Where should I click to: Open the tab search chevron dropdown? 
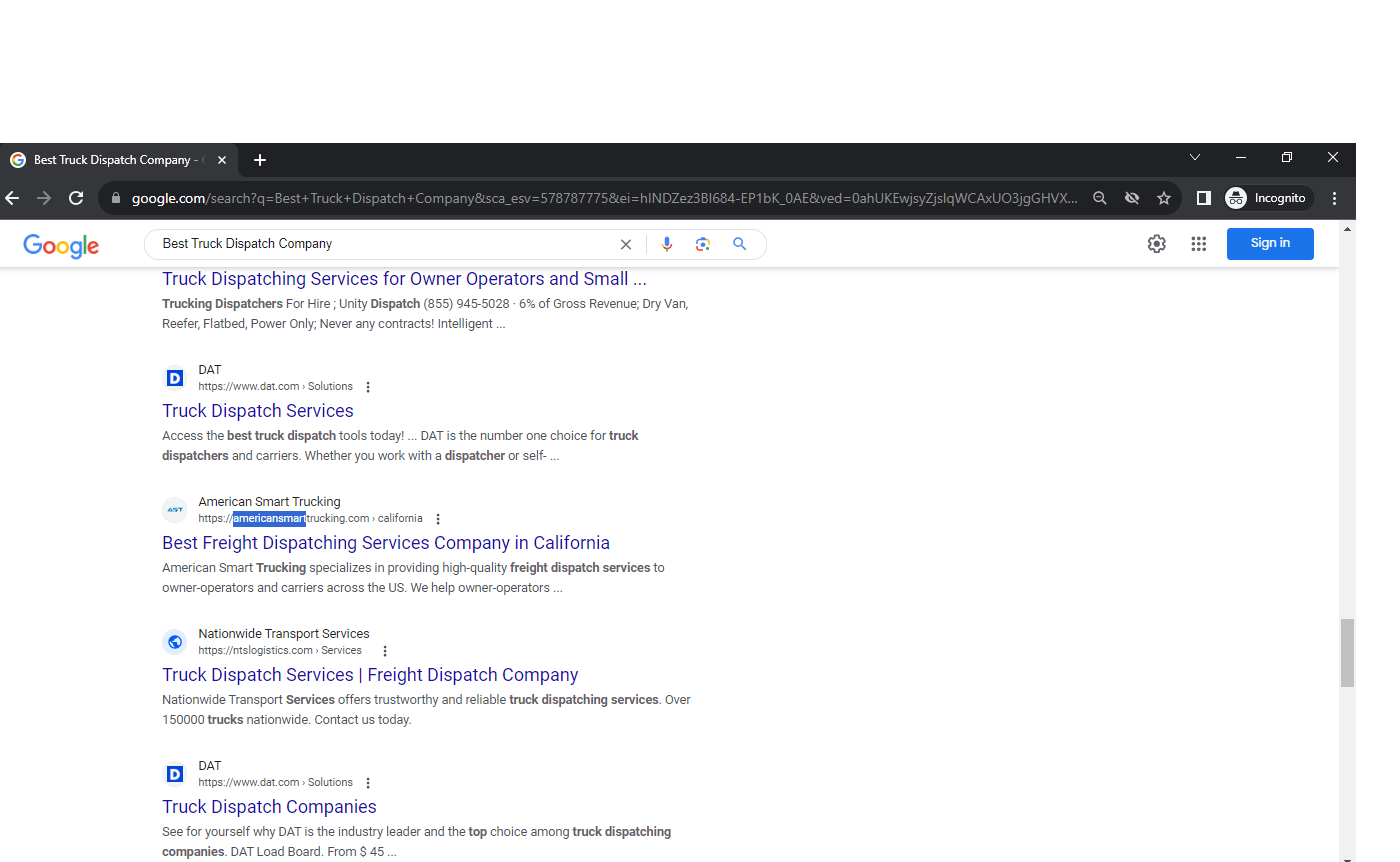coord(1195,158)
